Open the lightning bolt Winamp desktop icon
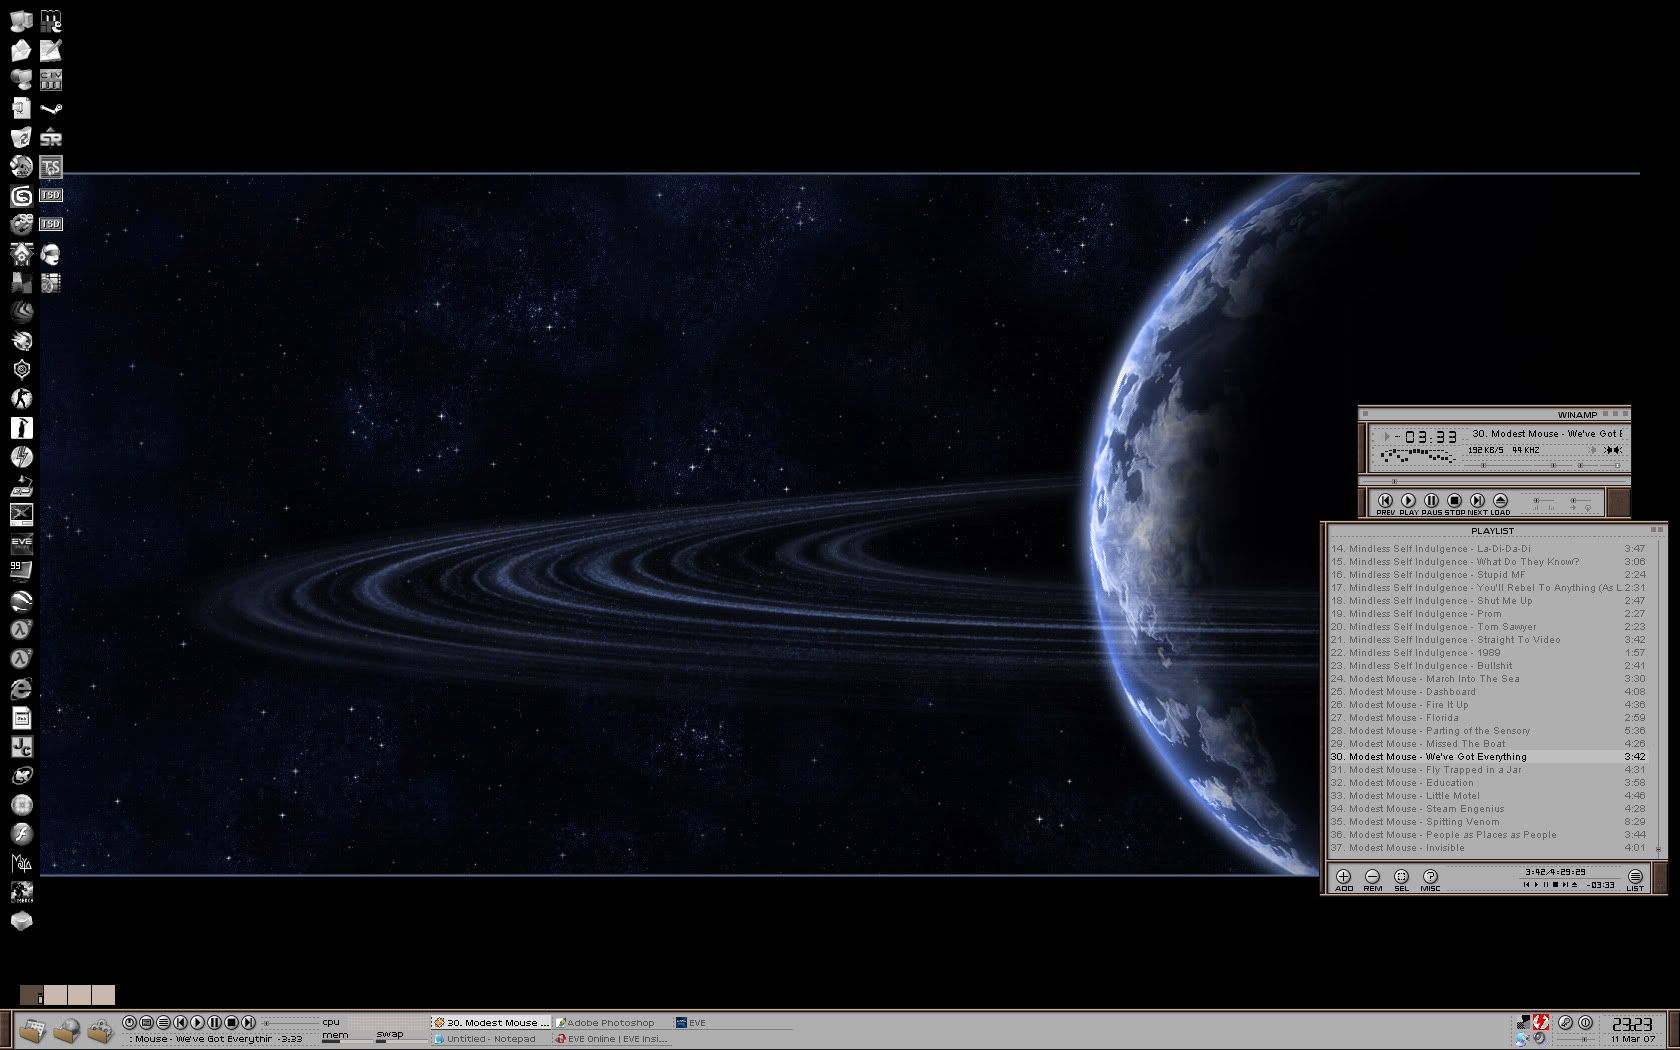The image size is (1680, 1050). point(21,457)
